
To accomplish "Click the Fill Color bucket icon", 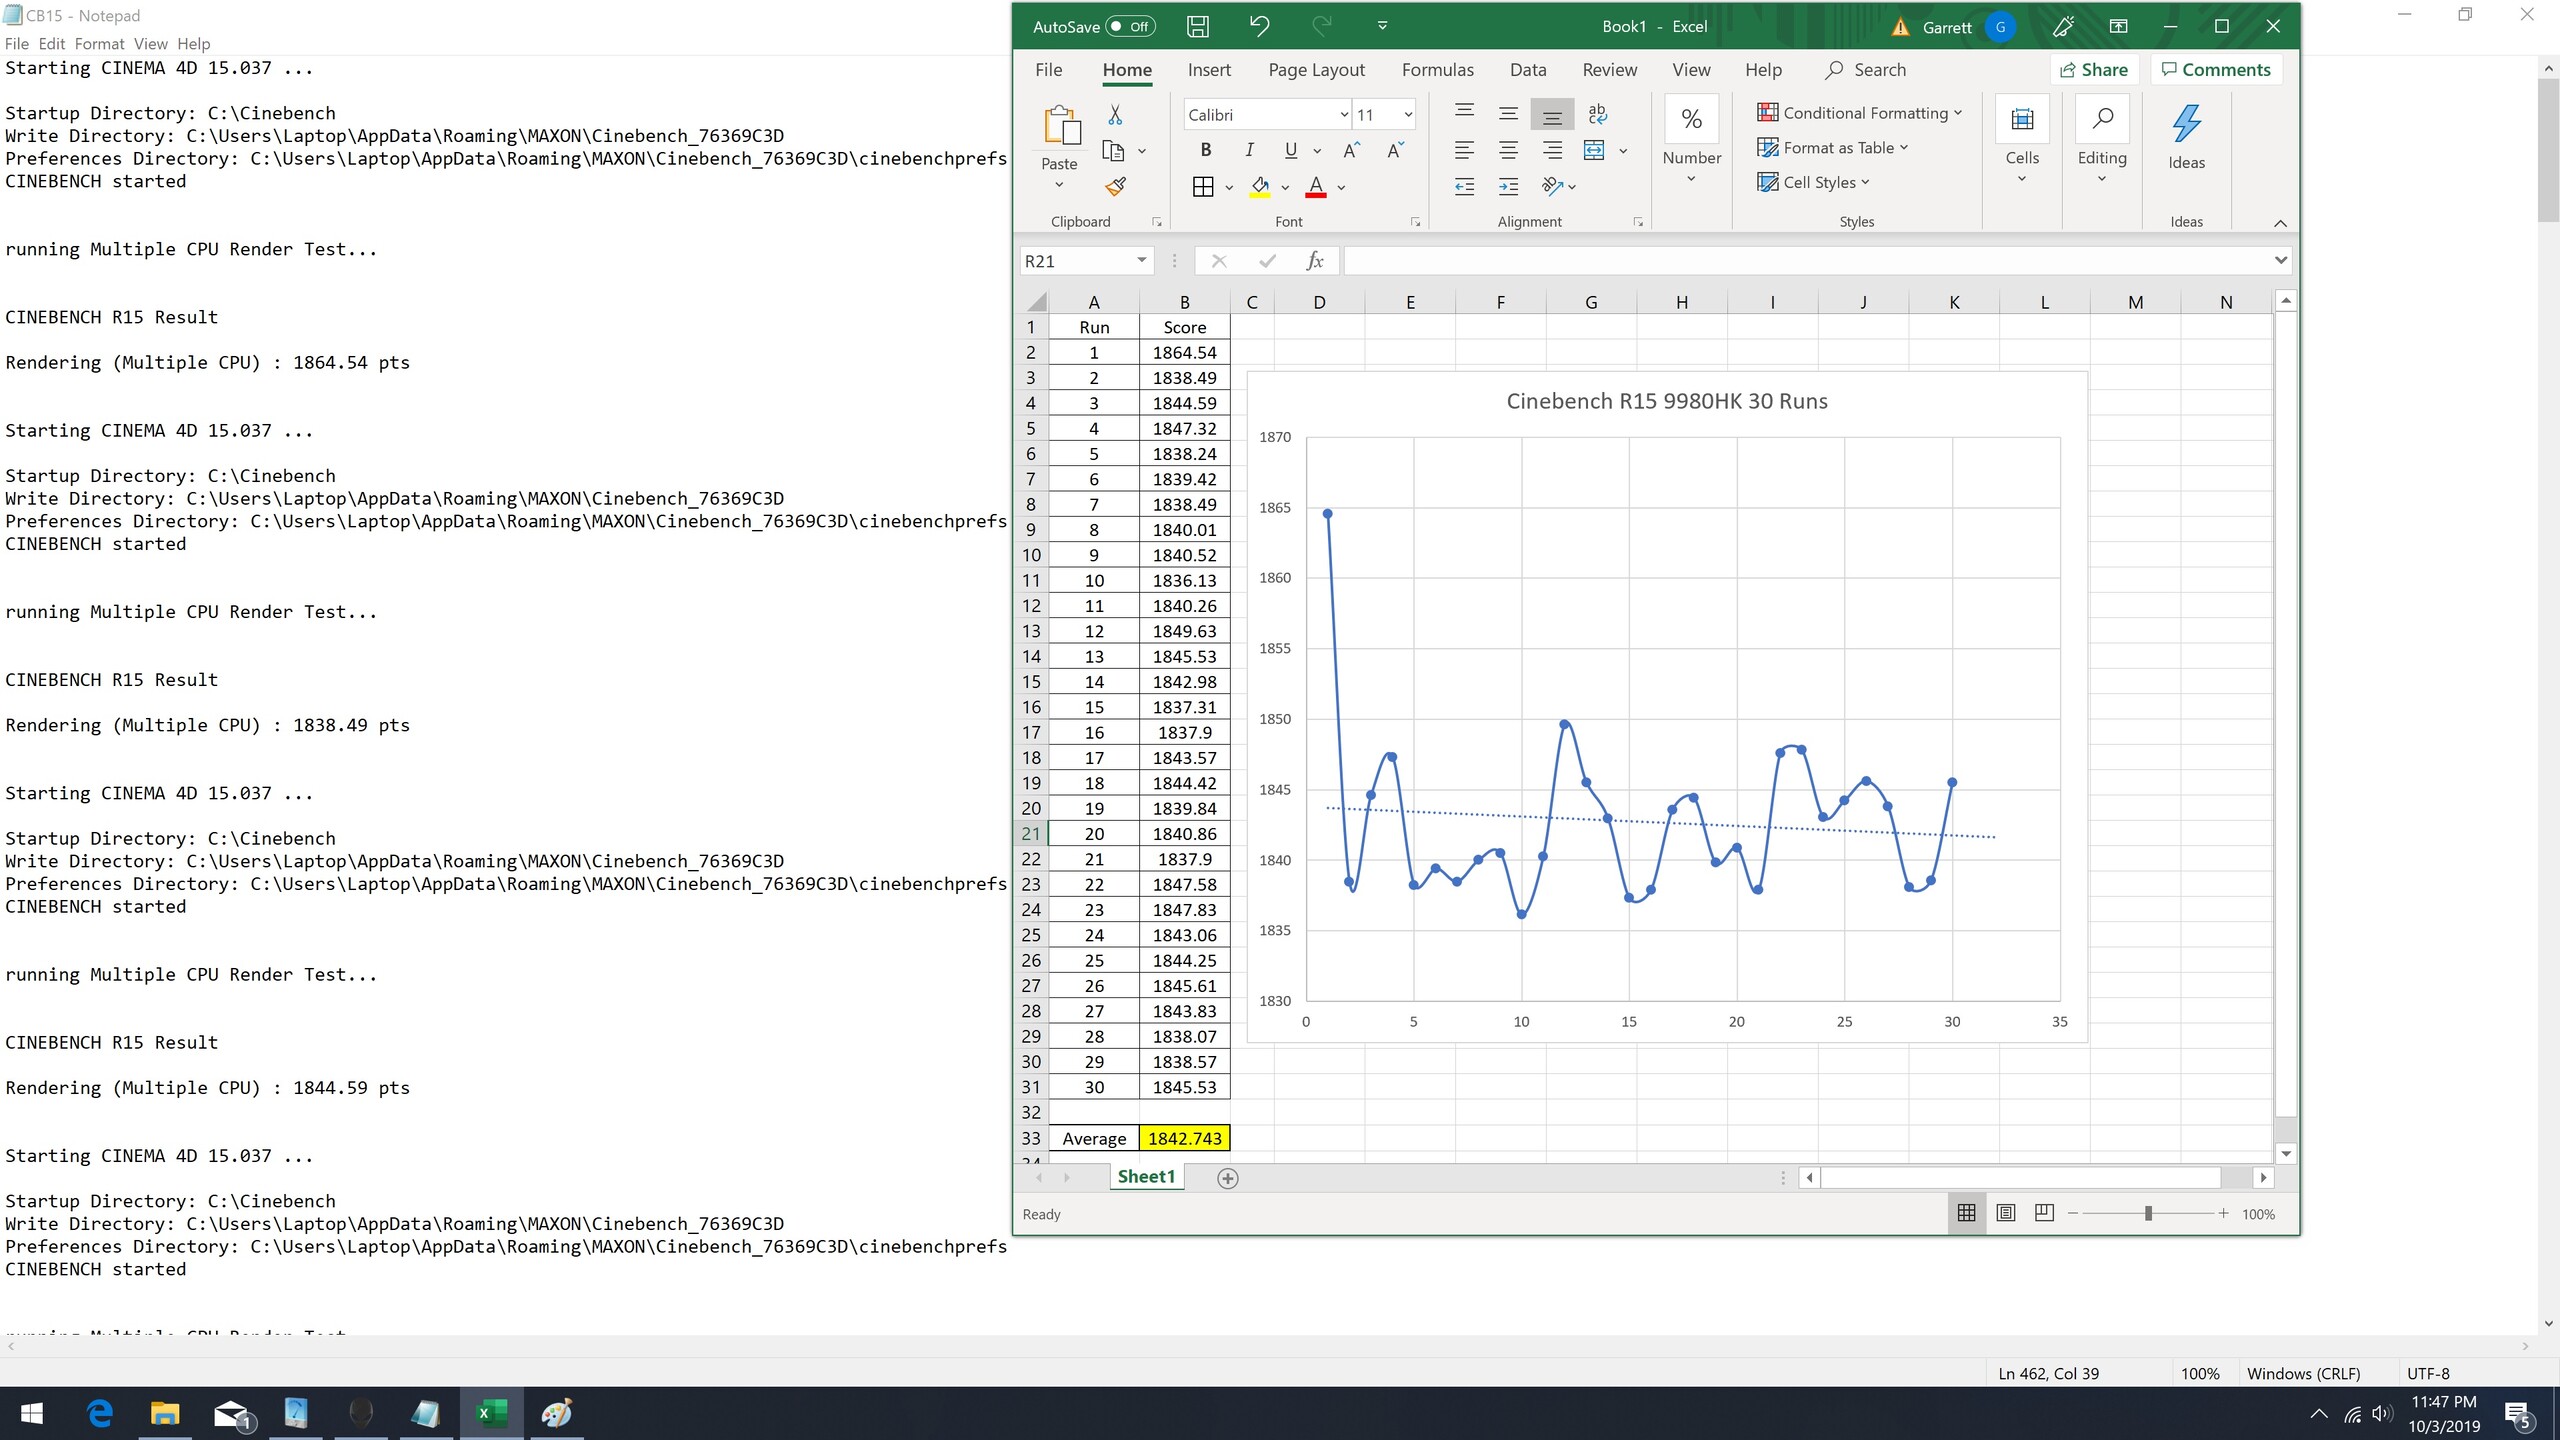I will (1260, 186).
